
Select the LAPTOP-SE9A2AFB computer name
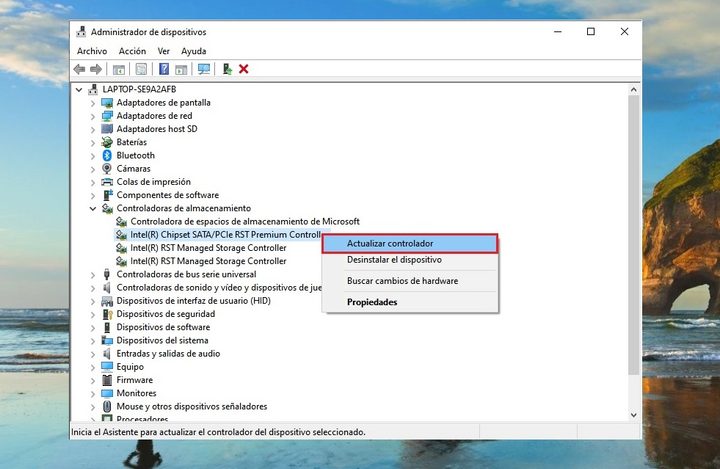coord(139,89)
